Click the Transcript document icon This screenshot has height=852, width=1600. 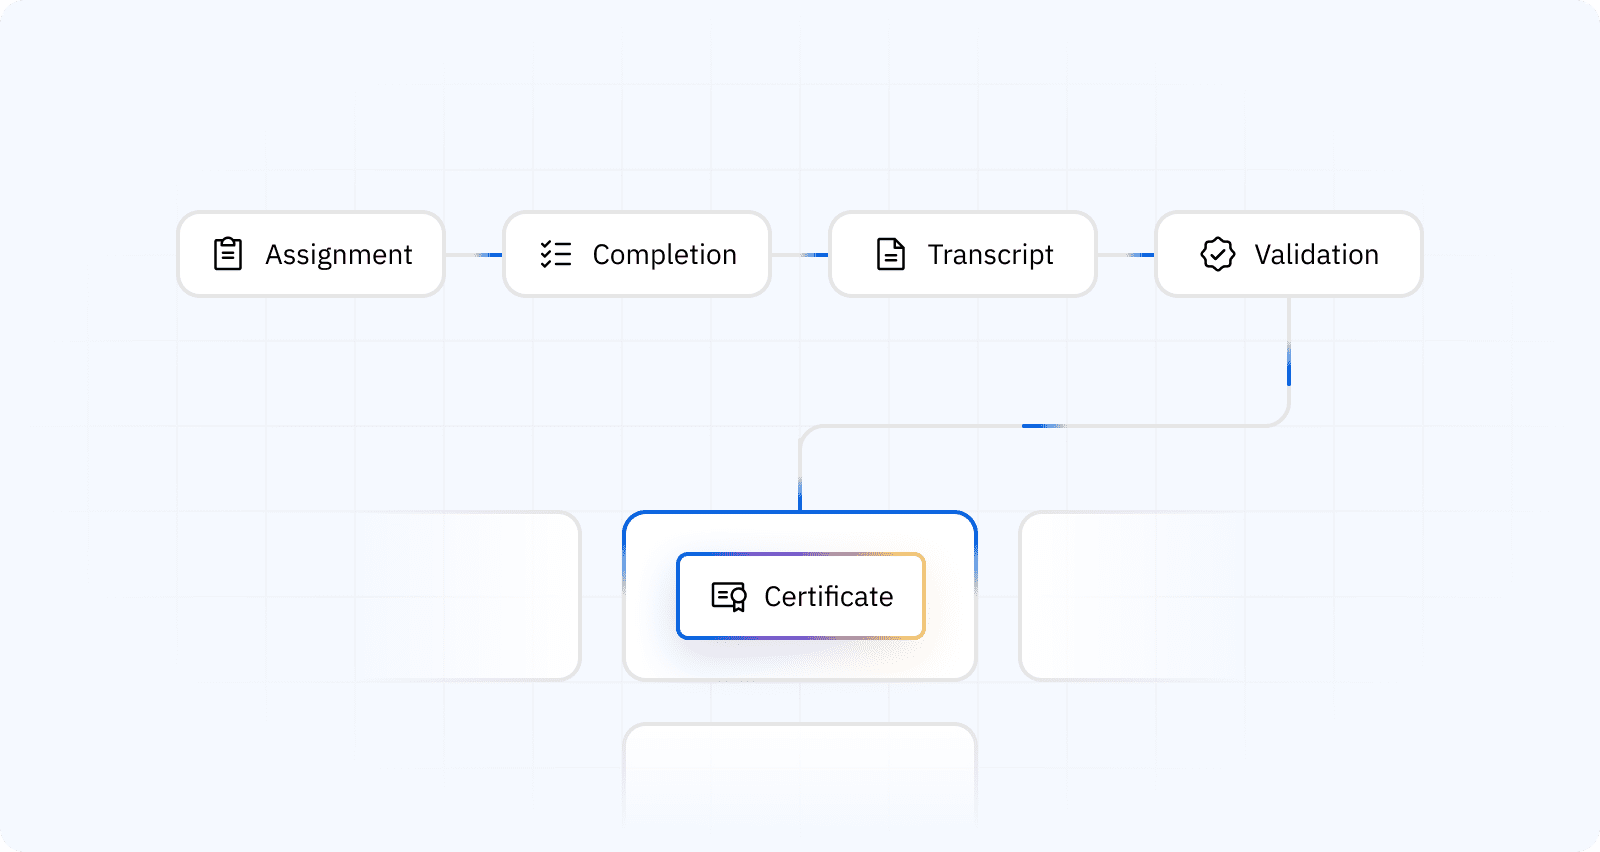890,254
